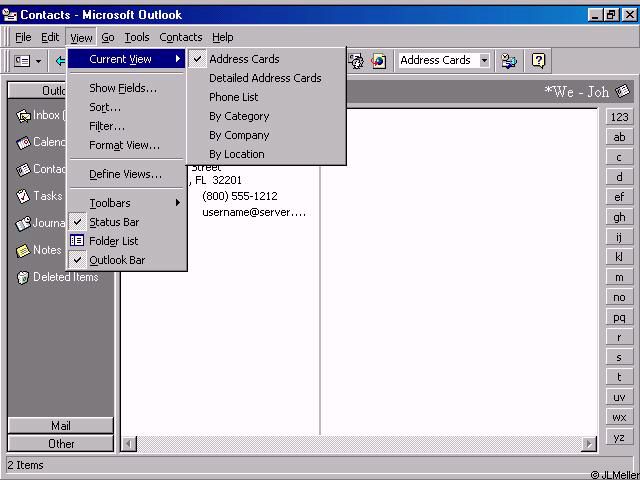The image size is (640, 480).
Task: Open the Contacts menu
Action: 180,37
